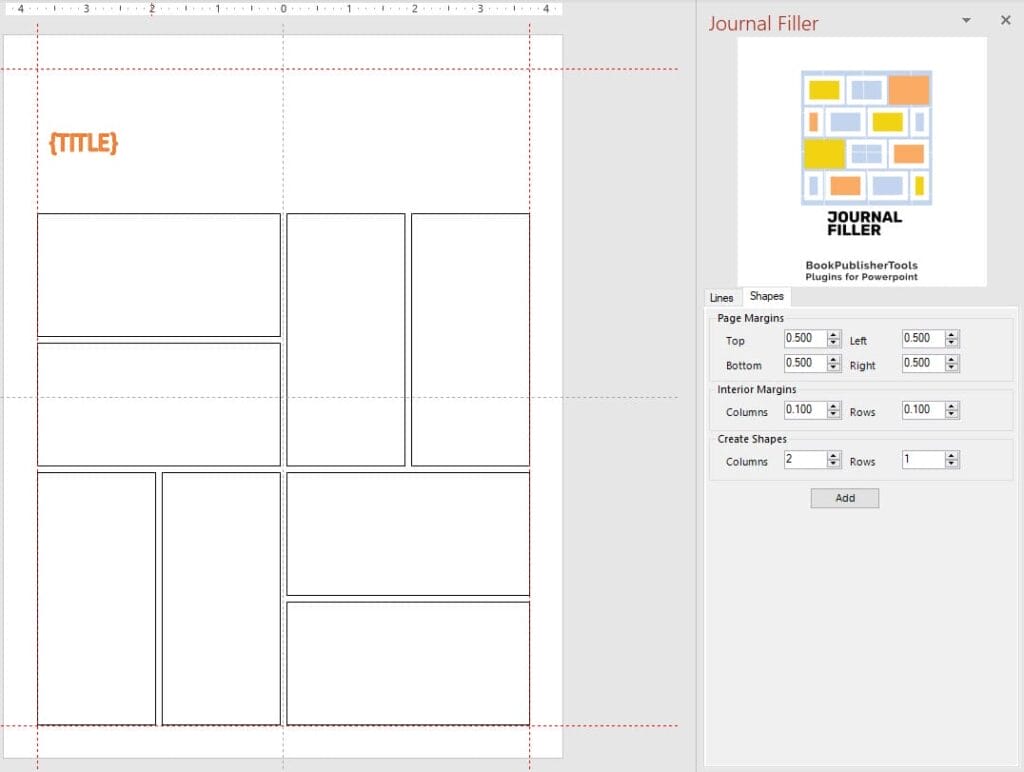Increase Create Shapes Rows with spinner arrow
The image size is (1024, 772).
pos(952,456)
